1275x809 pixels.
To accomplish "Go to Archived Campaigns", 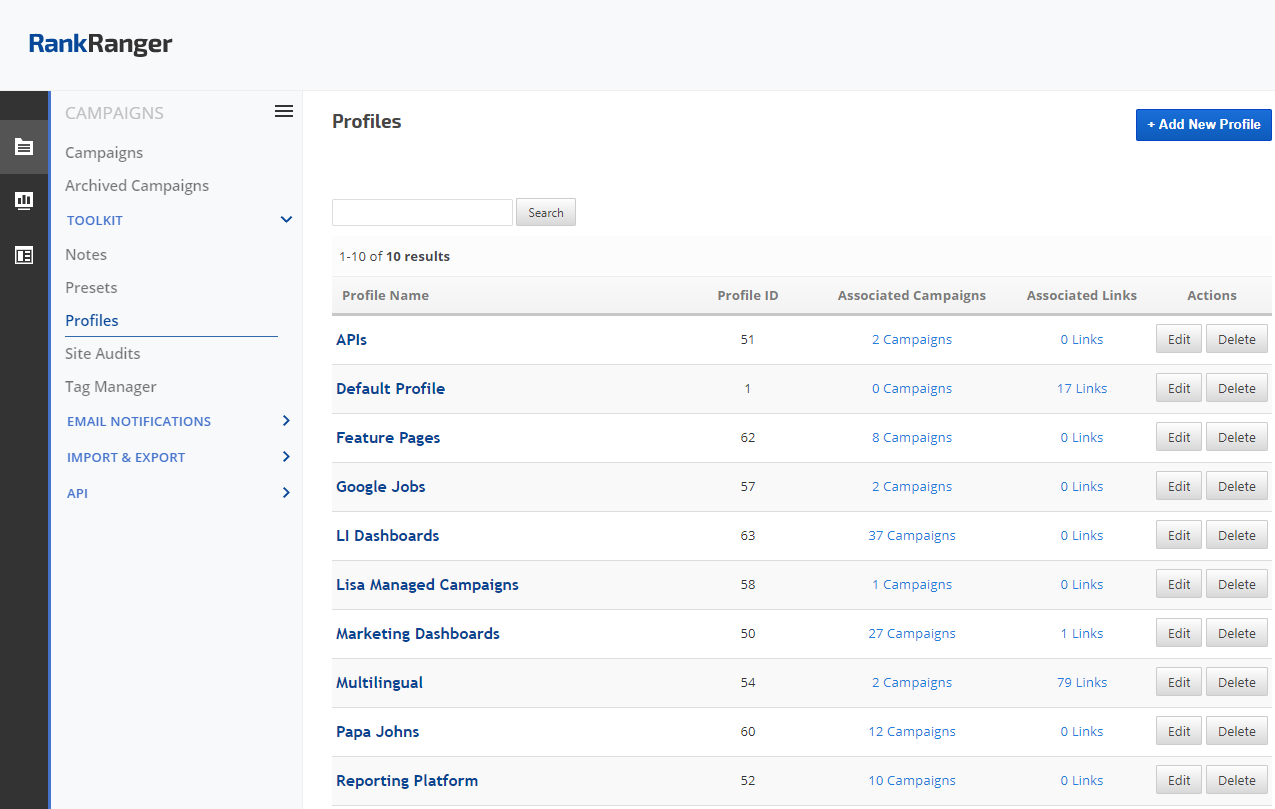I will point(137,186).
